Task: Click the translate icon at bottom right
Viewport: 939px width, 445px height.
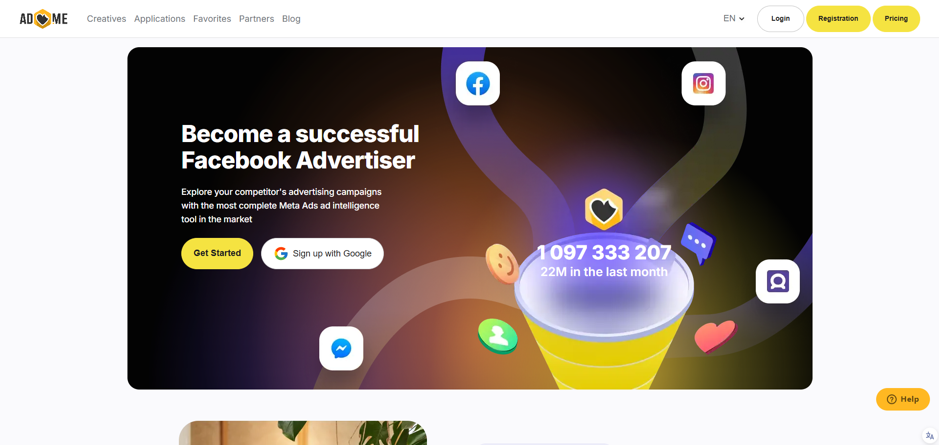Action: click(929, 435)
